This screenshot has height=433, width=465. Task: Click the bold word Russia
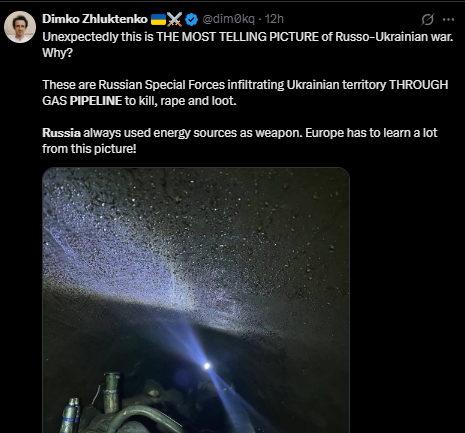(61, 133)
